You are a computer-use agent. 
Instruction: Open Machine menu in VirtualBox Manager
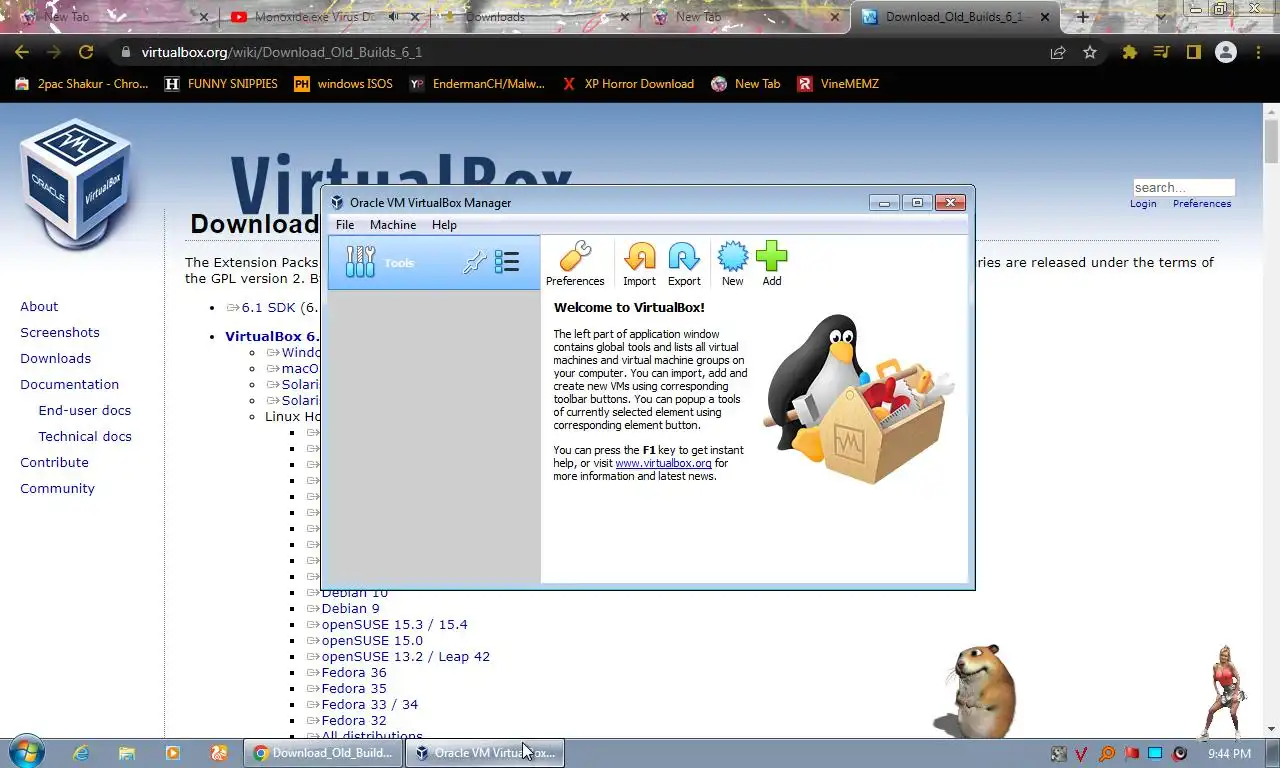pos(393,225)
